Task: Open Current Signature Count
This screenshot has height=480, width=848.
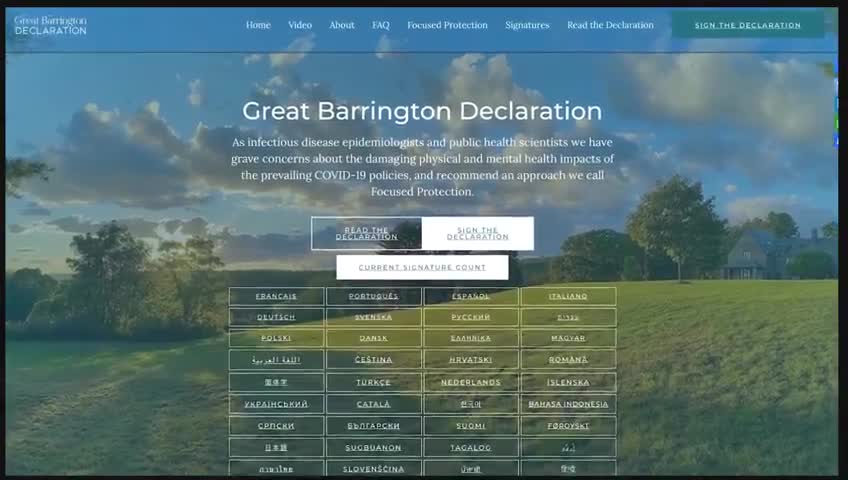Action: click(422, 268)
